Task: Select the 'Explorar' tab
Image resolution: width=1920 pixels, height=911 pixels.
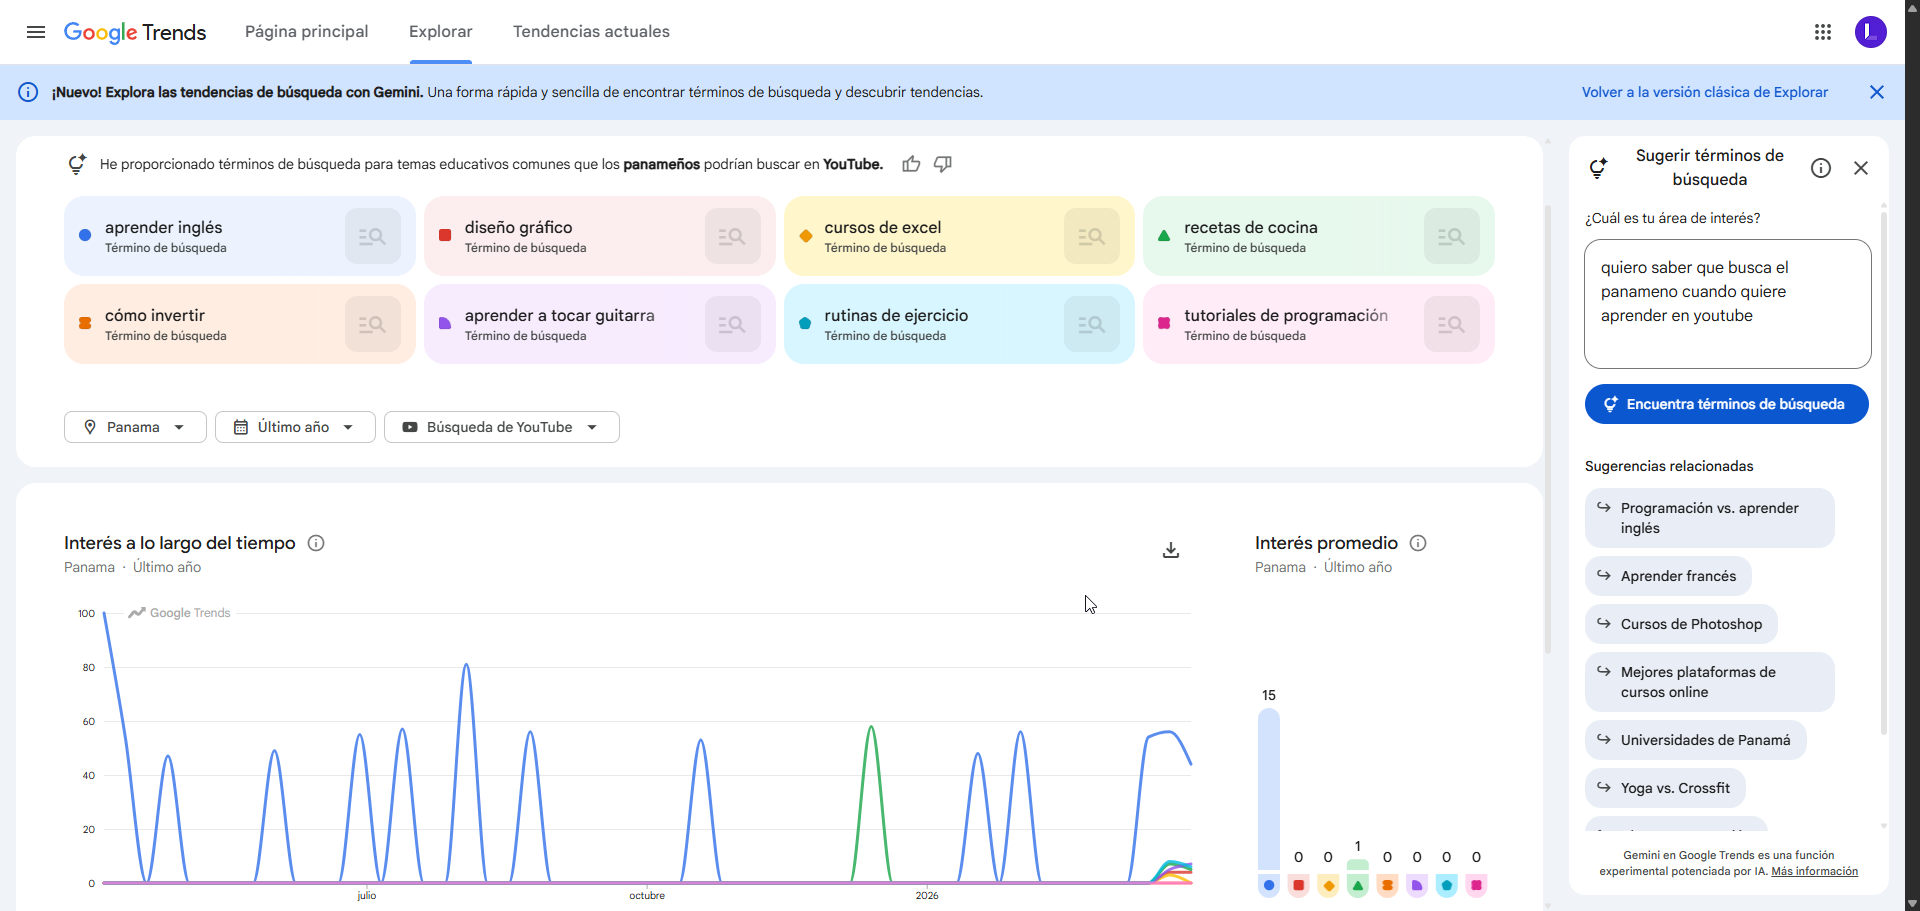Action: (441, 32)
